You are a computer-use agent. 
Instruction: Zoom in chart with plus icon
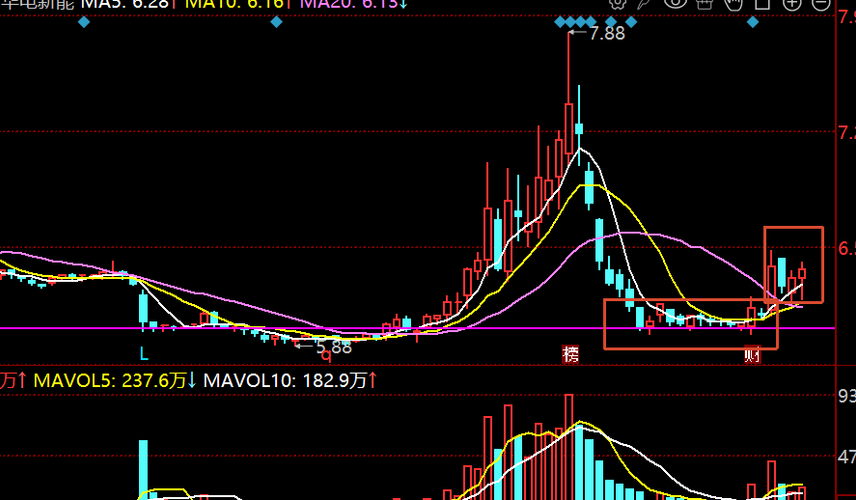[x=792, y=4]
